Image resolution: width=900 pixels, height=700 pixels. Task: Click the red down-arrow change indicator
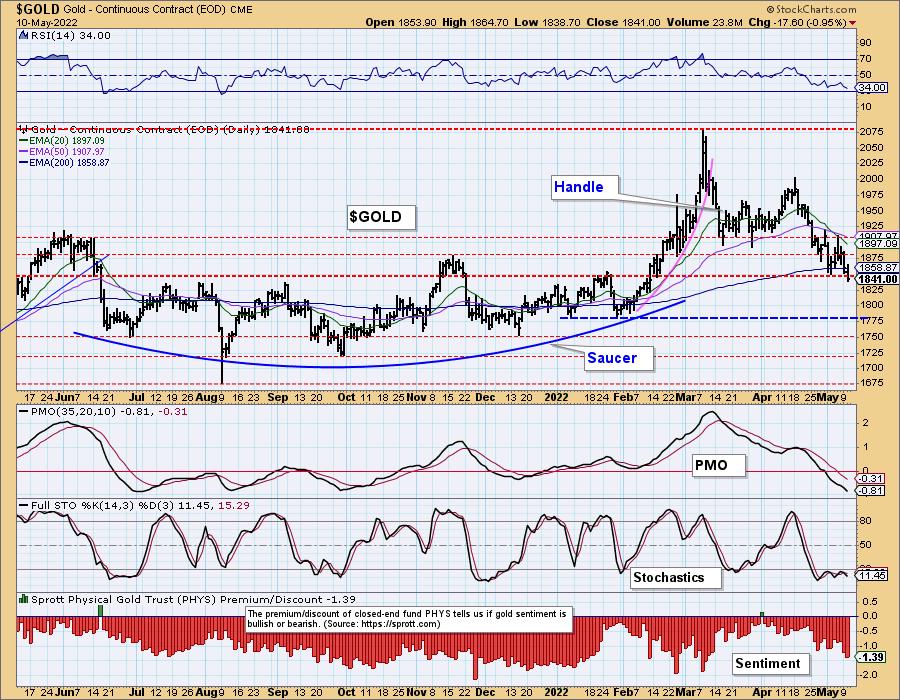pos(853,23)
